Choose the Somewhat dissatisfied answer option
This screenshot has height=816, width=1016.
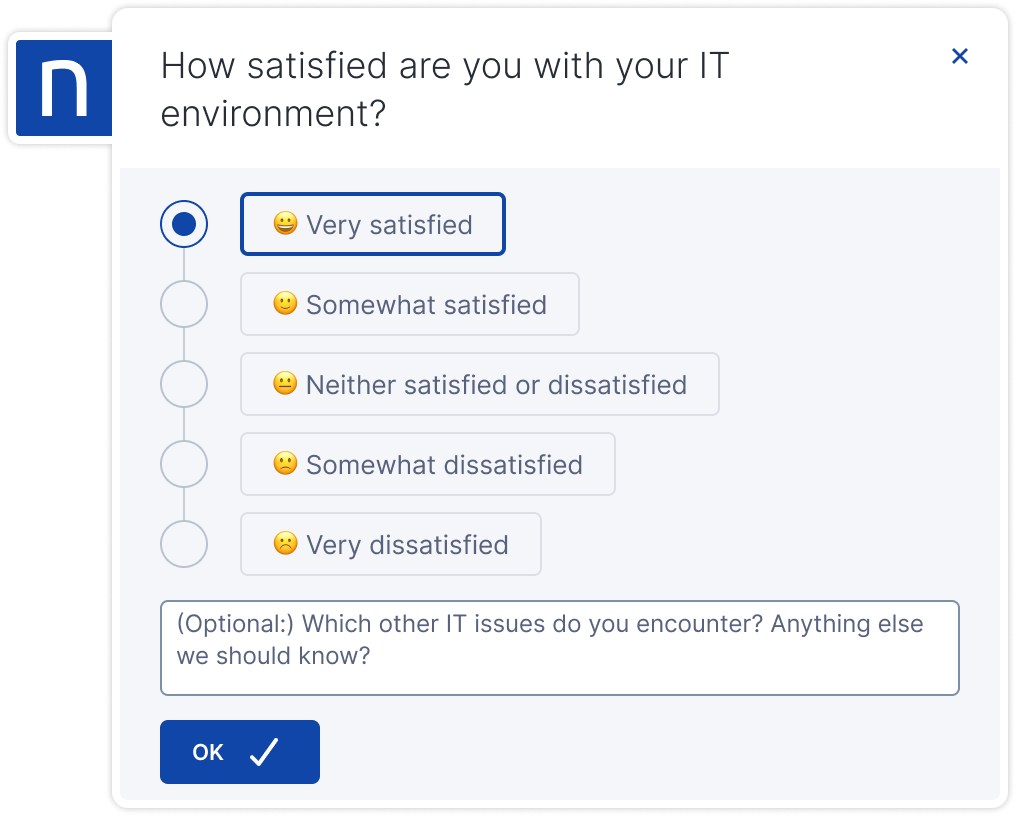pyautogui.click(x=428, y=464)
